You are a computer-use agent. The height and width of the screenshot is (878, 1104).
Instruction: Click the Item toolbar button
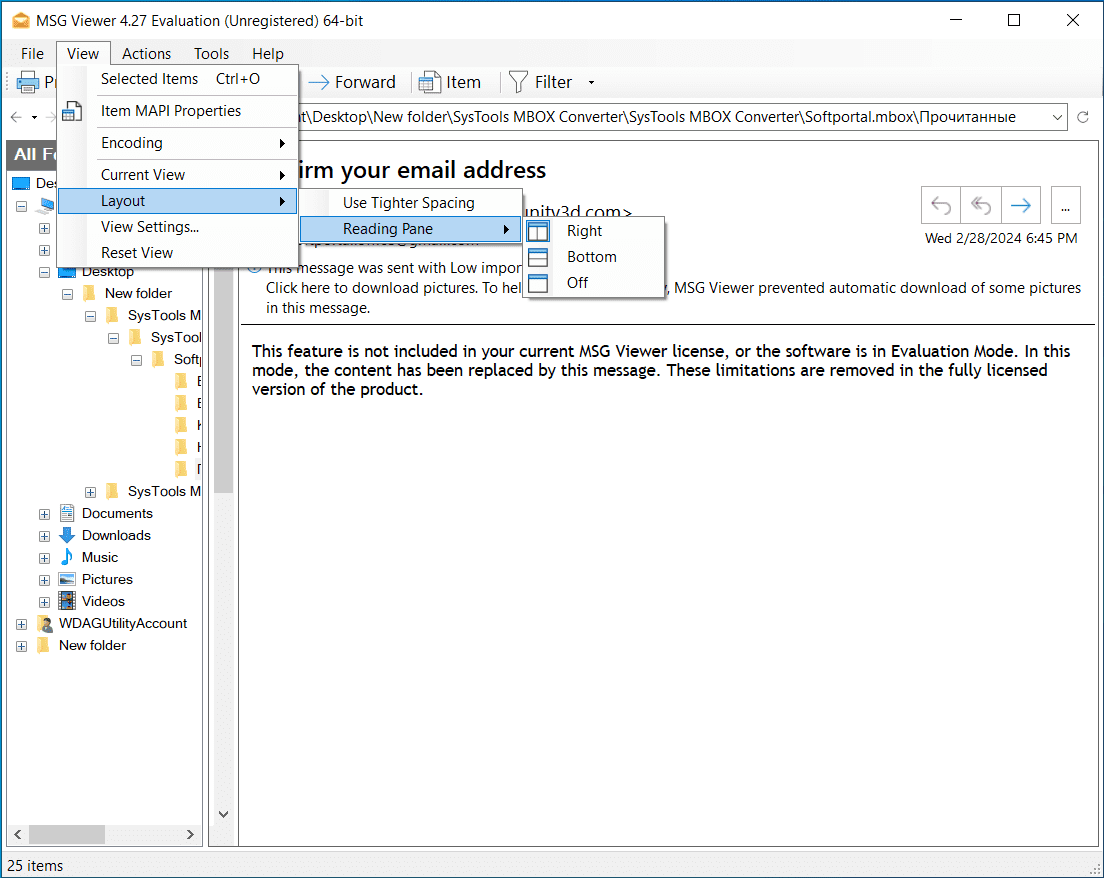pyautogui.click(x=449, y=82)
